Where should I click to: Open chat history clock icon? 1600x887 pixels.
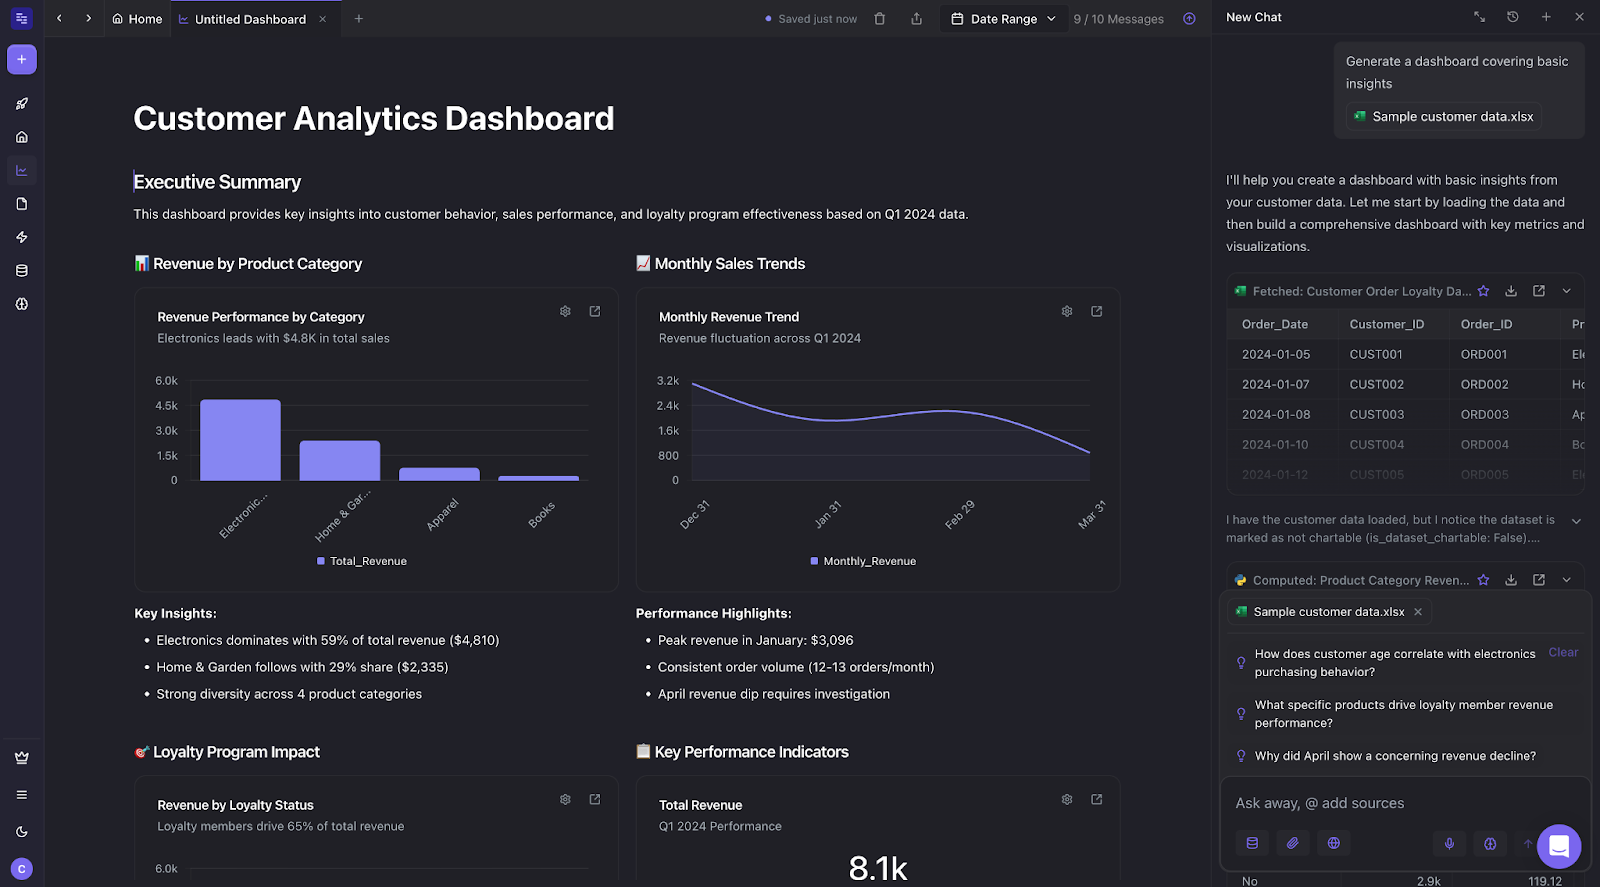click(x=1513, y=17)
